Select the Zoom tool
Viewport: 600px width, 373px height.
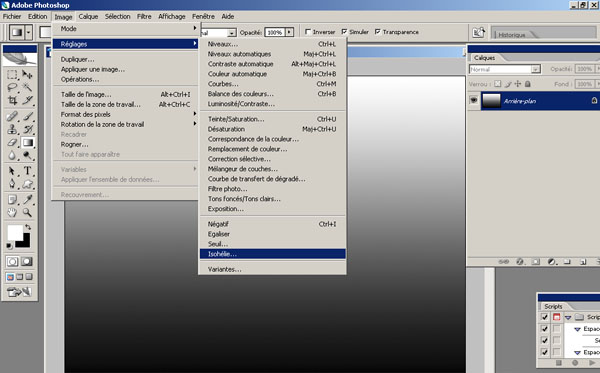pyautogui.click(x=27, y=212)
